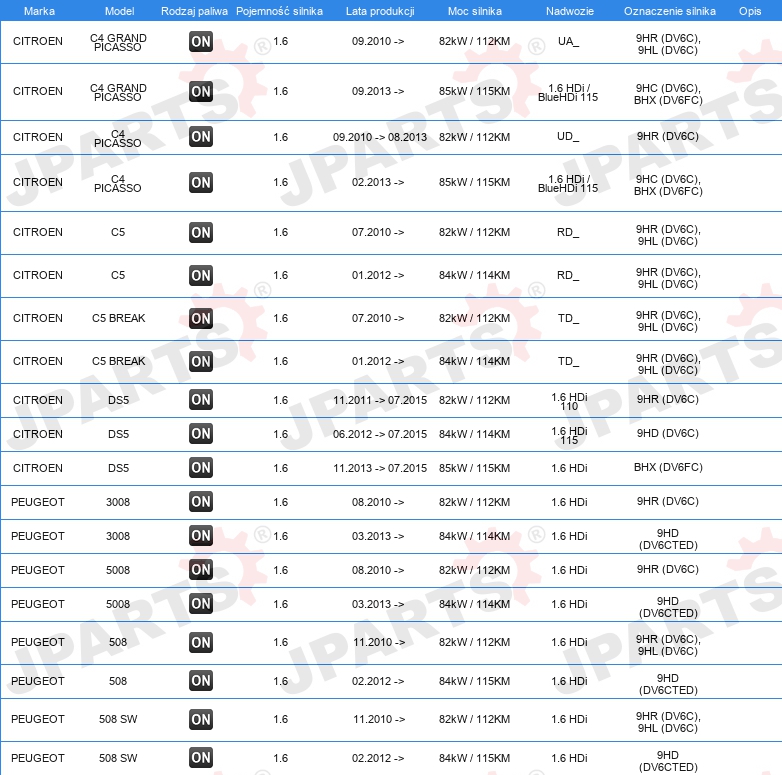The image size is (782, 775).
Task: Click ON icon in Peugeot 508 02.2012 row
Action: click(x=201, y=681)
